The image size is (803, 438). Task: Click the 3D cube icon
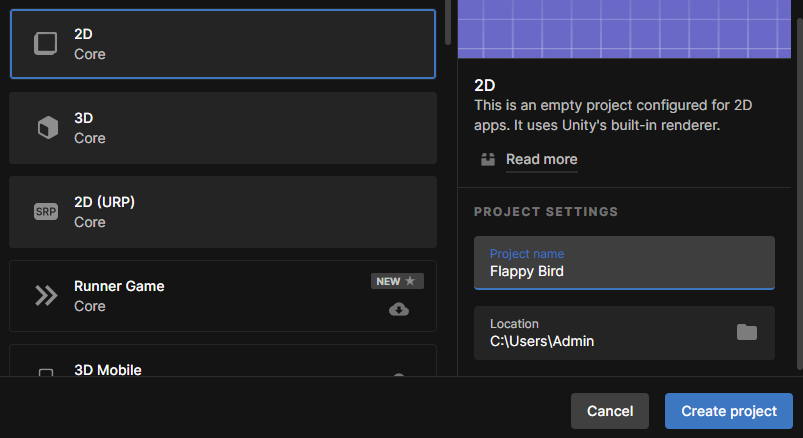(x=48, y=128)
